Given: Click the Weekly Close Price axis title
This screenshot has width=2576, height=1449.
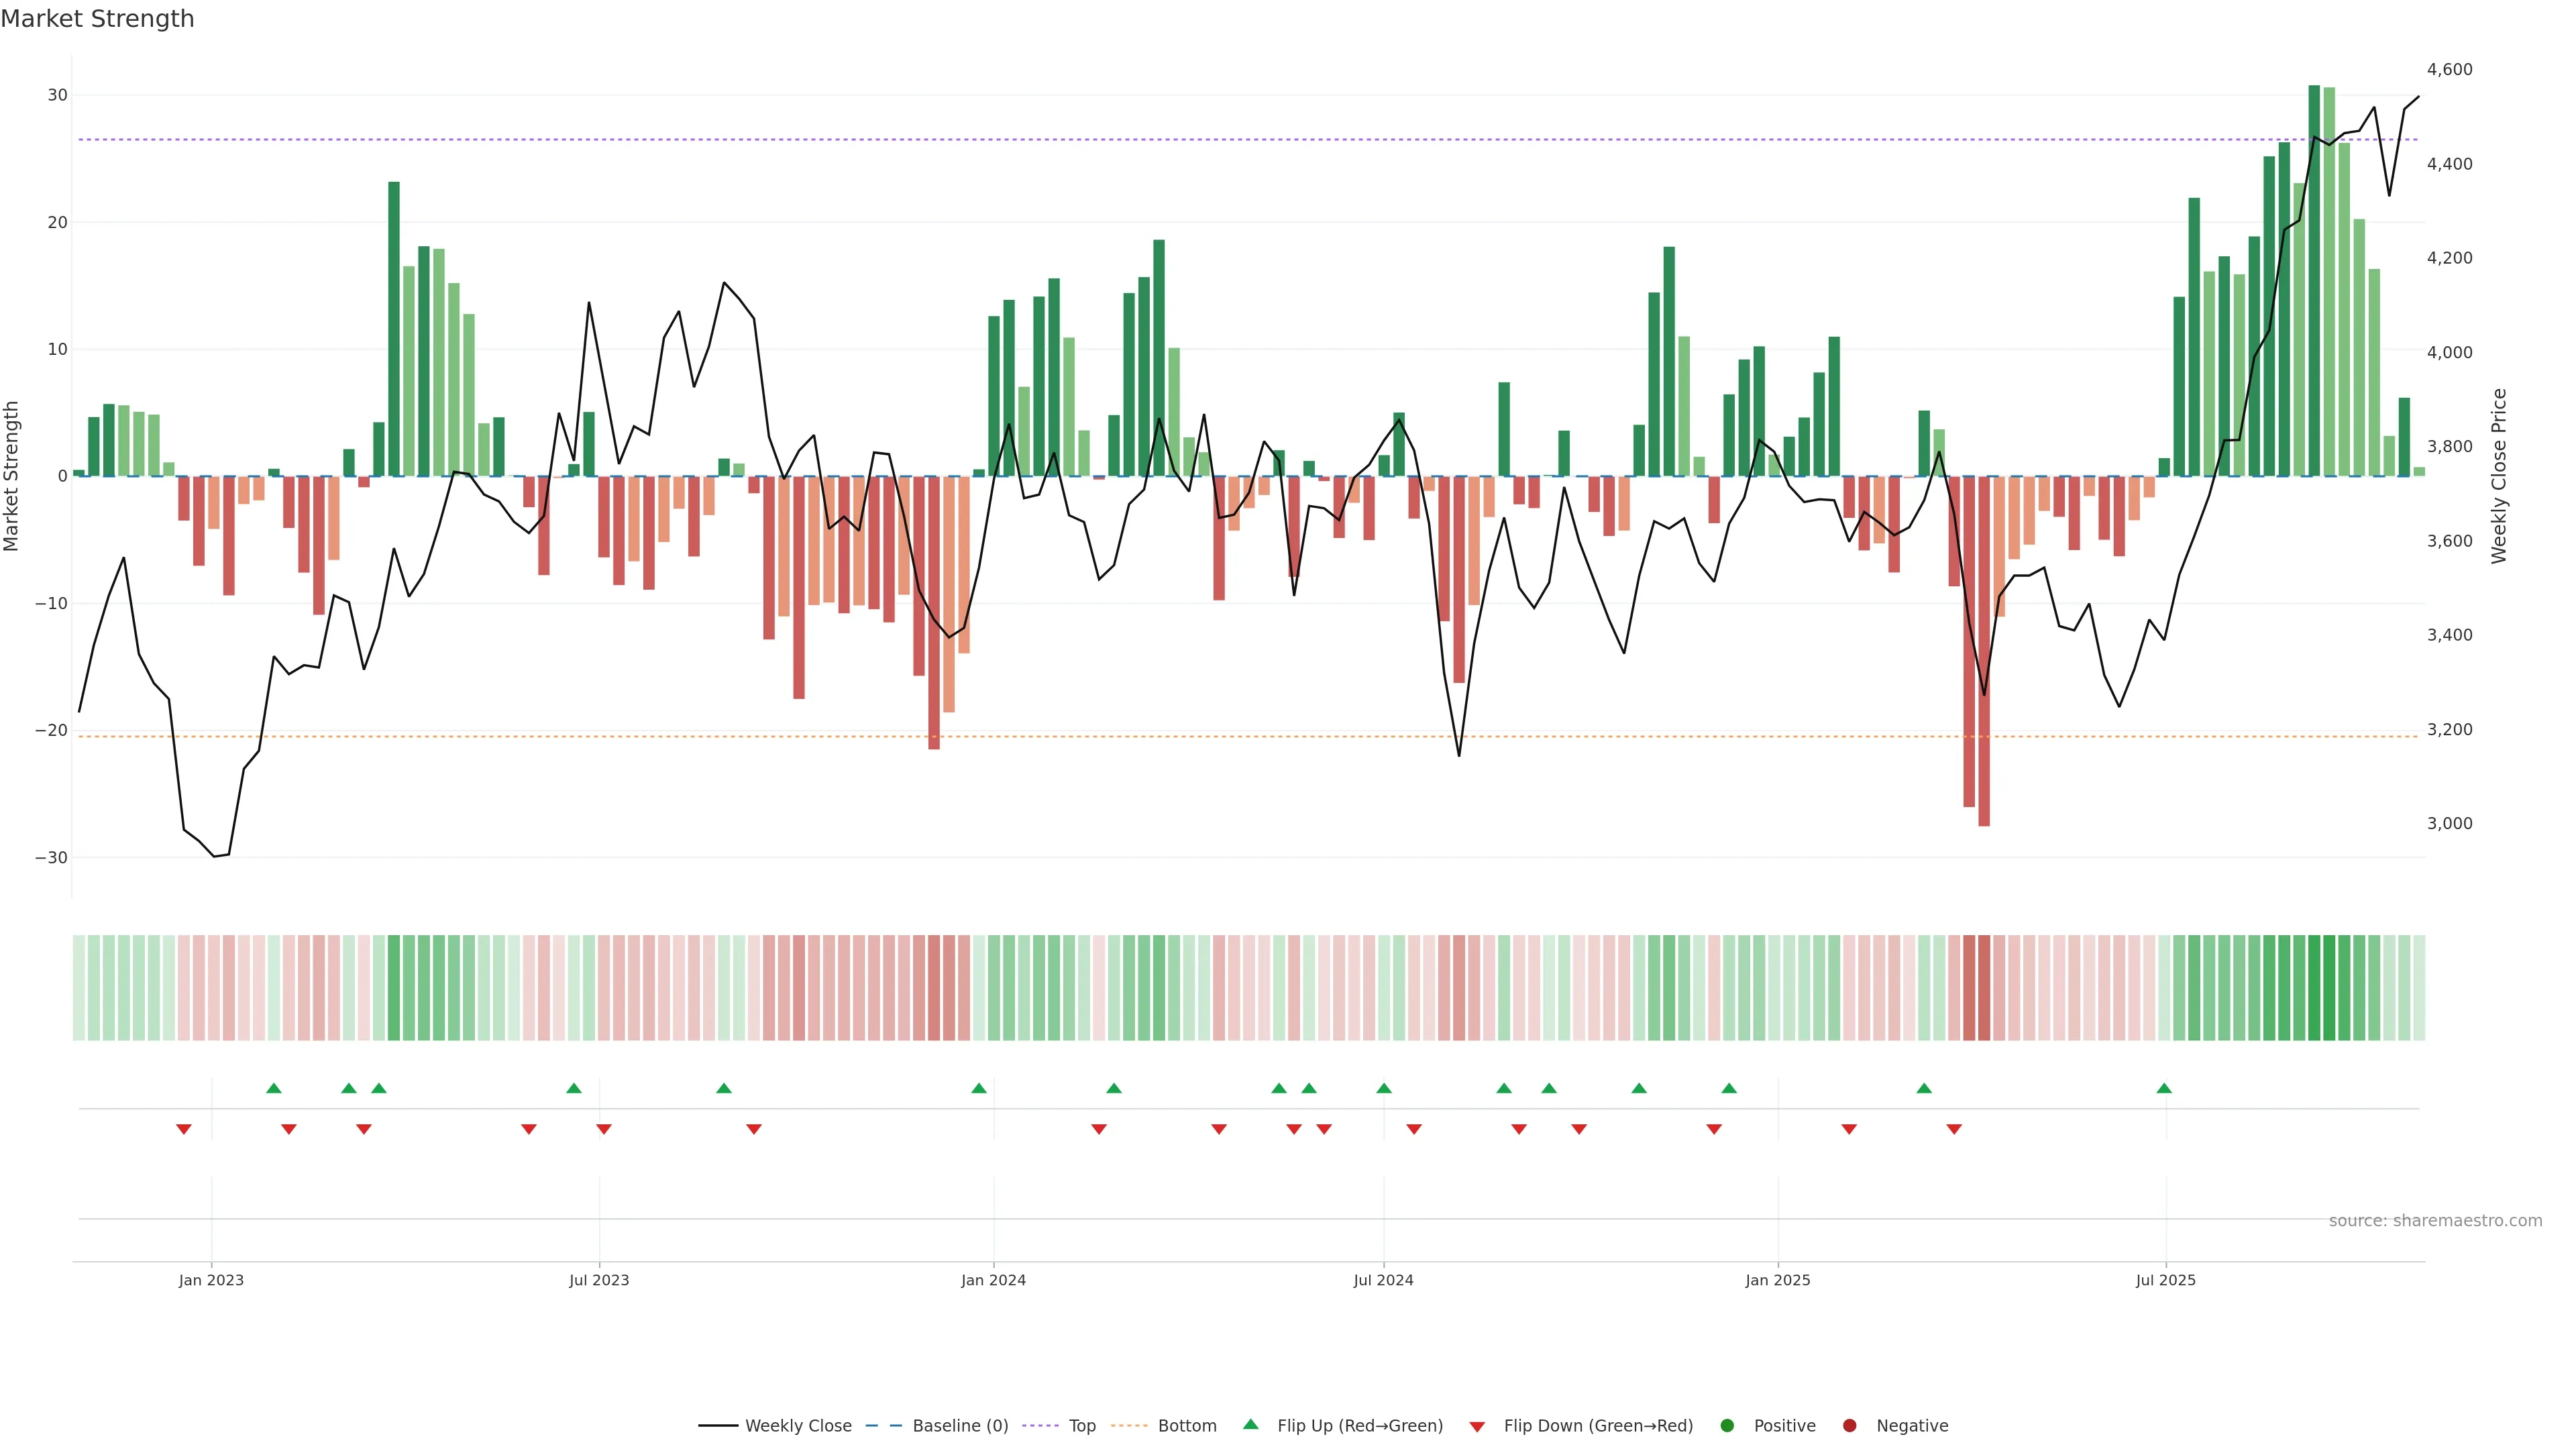Looking at the screenshot, I should point(2499,476).
